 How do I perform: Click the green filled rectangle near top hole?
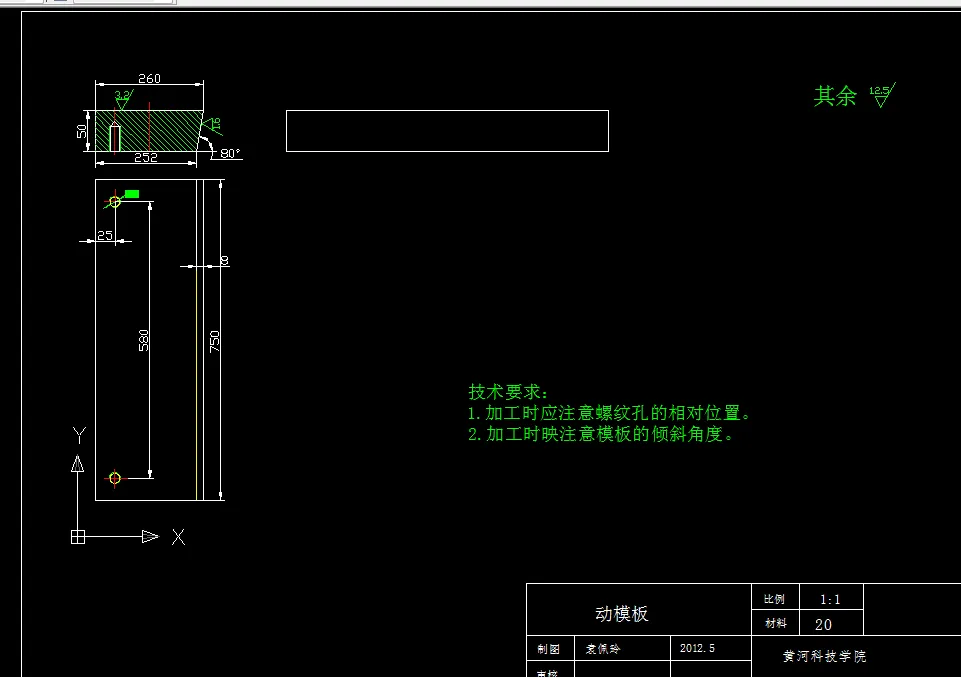point(132,194)
